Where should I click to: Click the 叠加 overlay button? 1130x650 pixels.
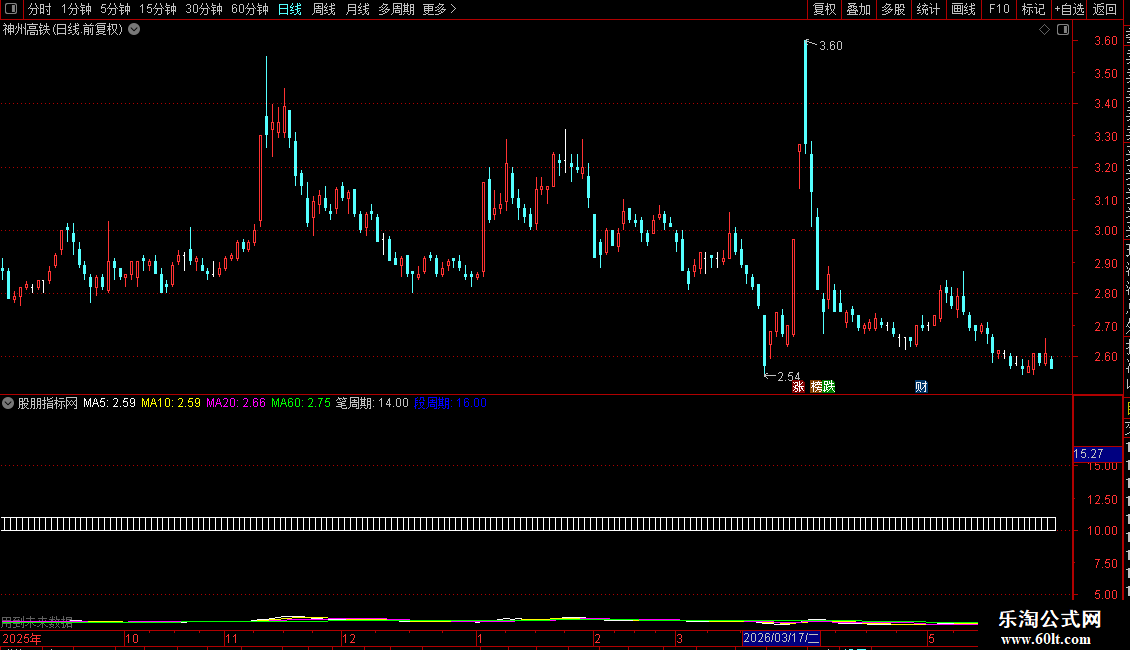[859, 9]
